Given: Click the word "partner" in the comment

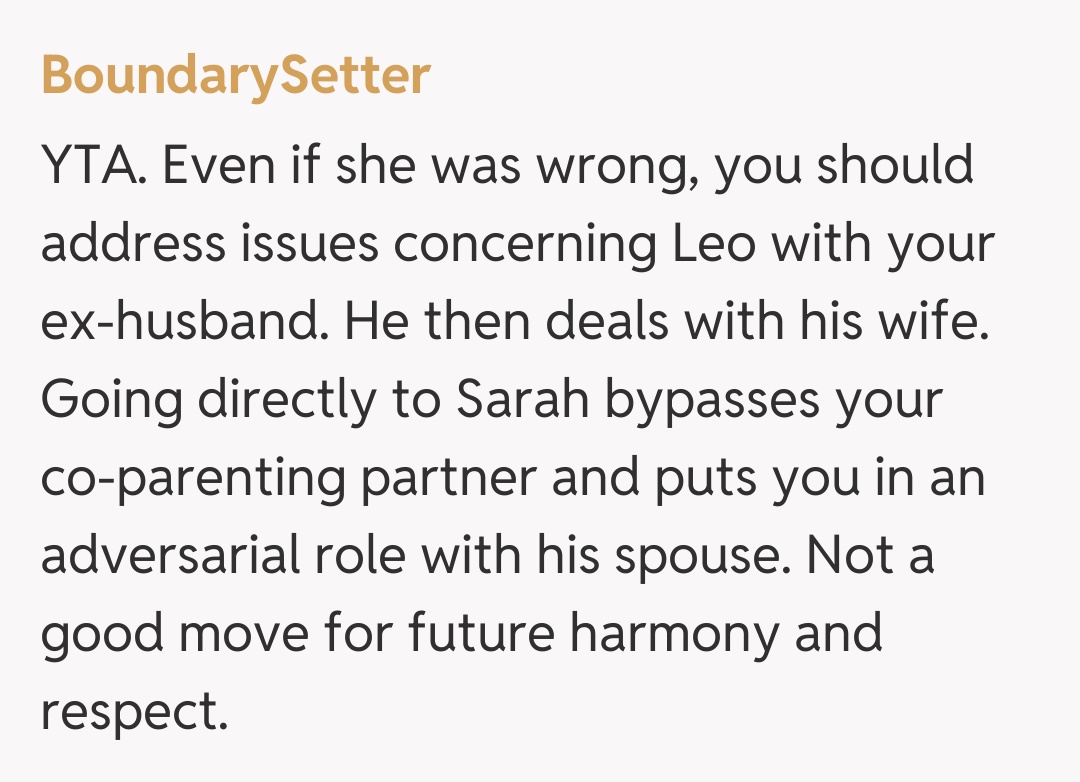Looking at the screenshot, I should [448, 479].
